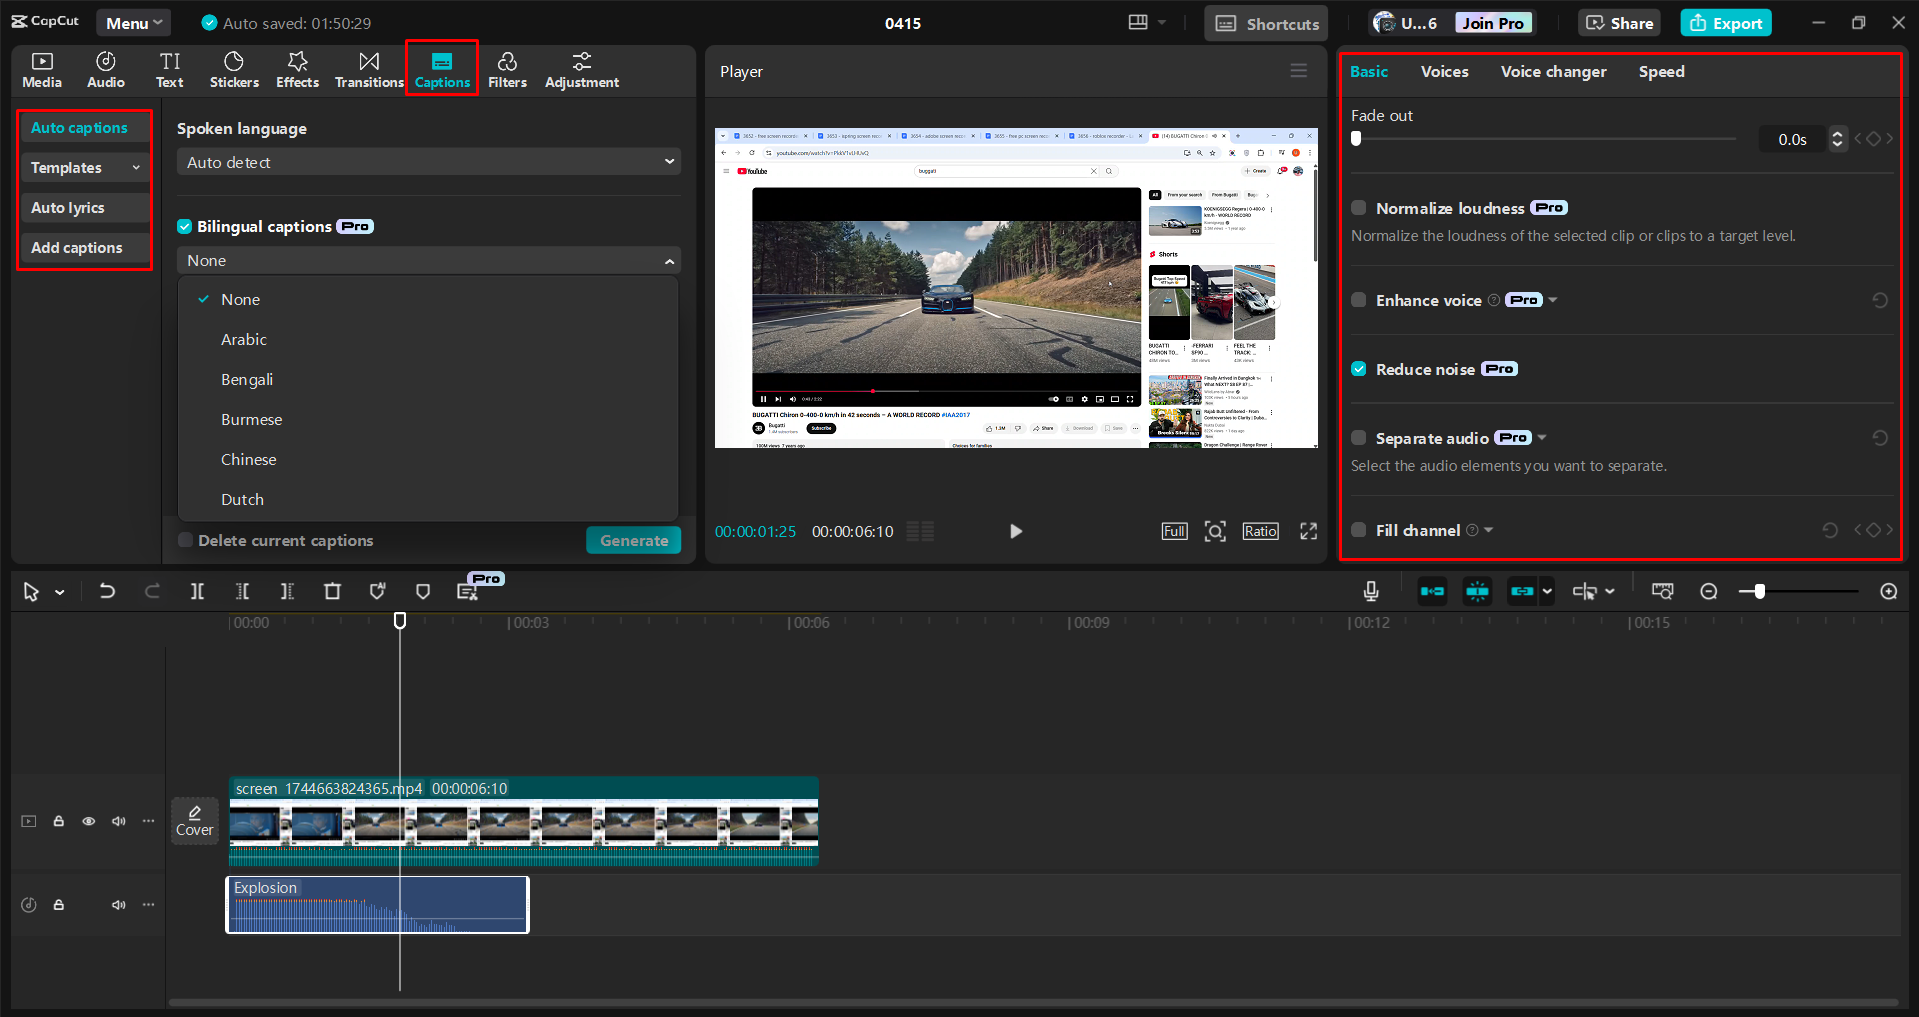The width and height of the screenshot is (1919, 1017).
Task: Click the Generate captions button
Action: pyautogui.click(x=633, y=539)
